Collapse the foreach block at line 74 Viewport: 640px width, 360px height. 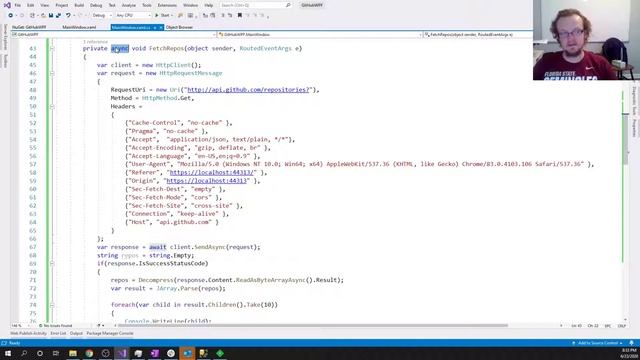point(52,305)
